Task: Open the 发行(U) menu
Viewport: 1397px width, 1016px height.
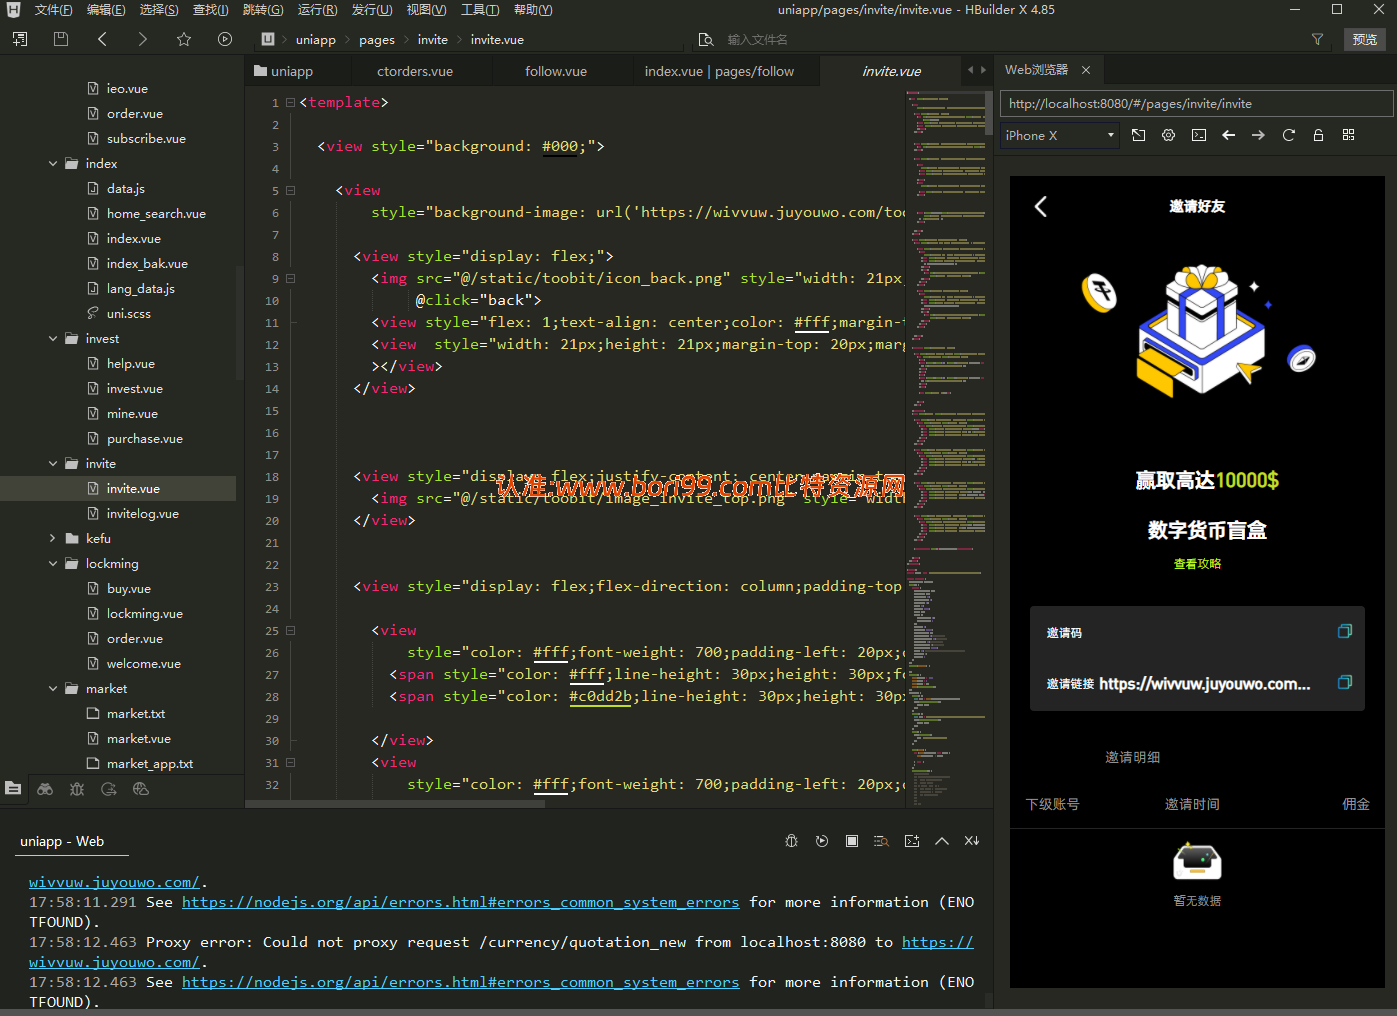Action: [x=372, y=10]
